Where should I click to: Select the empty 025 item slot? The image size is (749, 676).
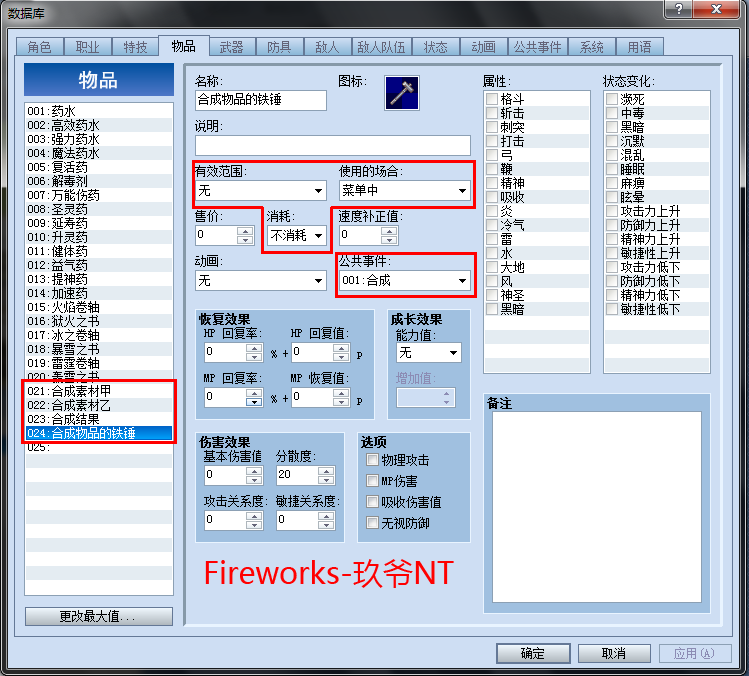click(99, 447)
